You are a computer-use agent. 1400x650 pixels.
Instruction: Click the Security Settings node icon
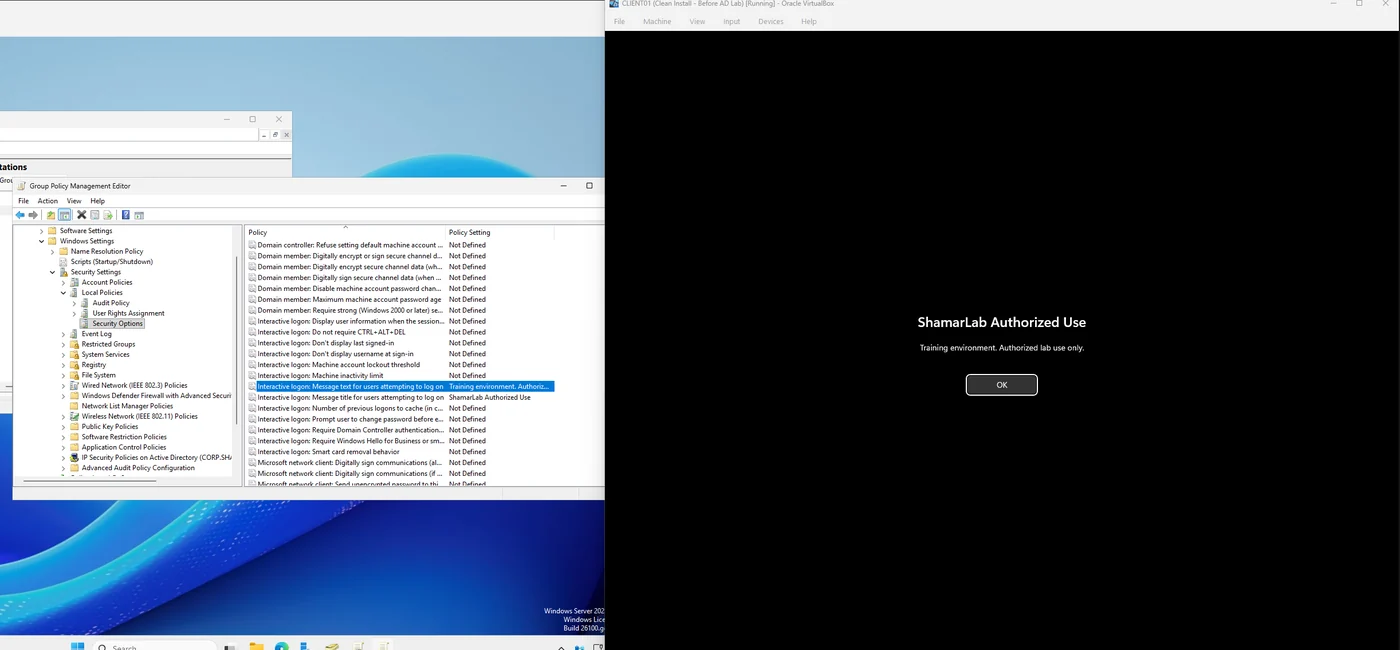[64, 272]
